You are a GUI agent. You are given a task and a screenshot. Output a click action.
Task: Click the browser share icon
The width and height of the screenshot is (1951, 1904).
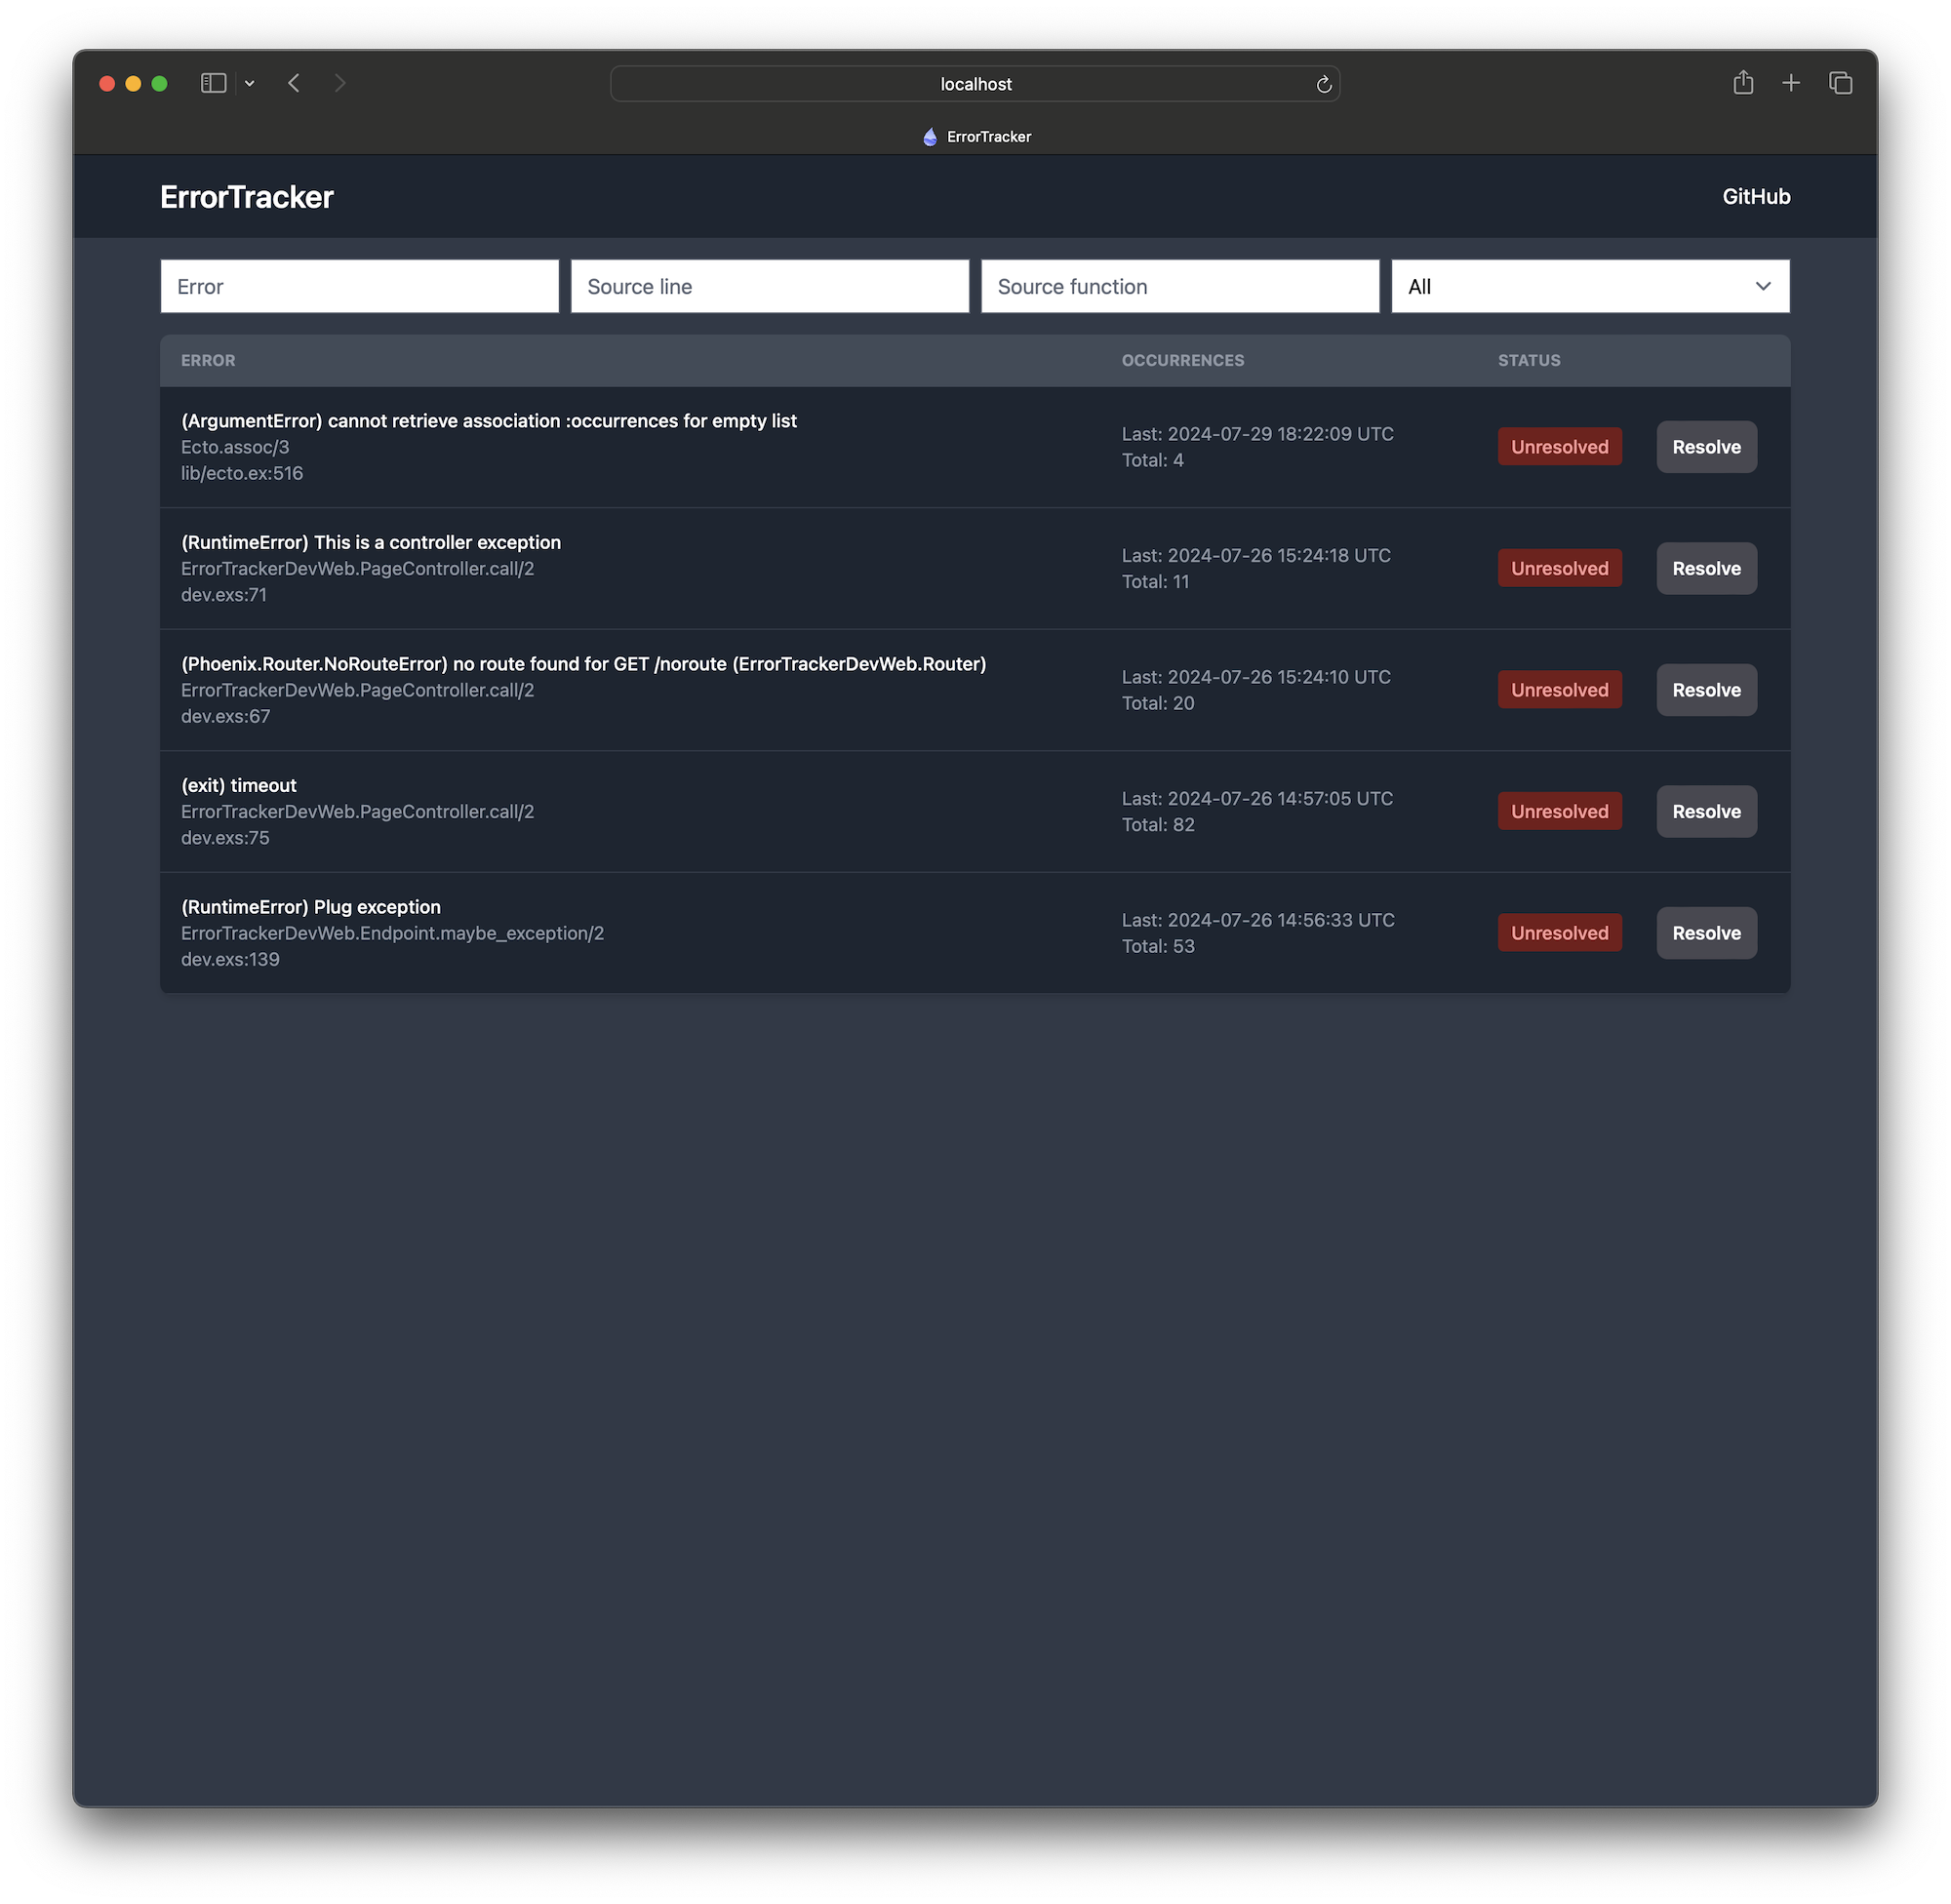[x=1742, y=84]
